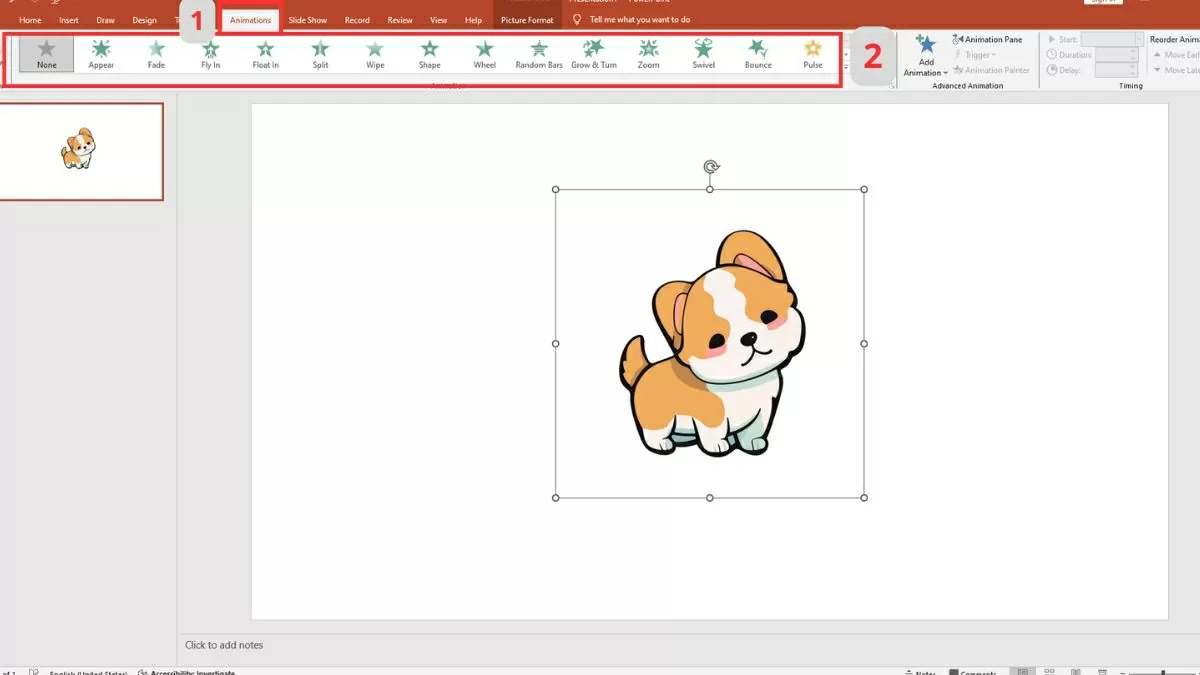Adjust the zoom slider in status bar
The height and width of the screenshot is (675, 1200).
1162,671
